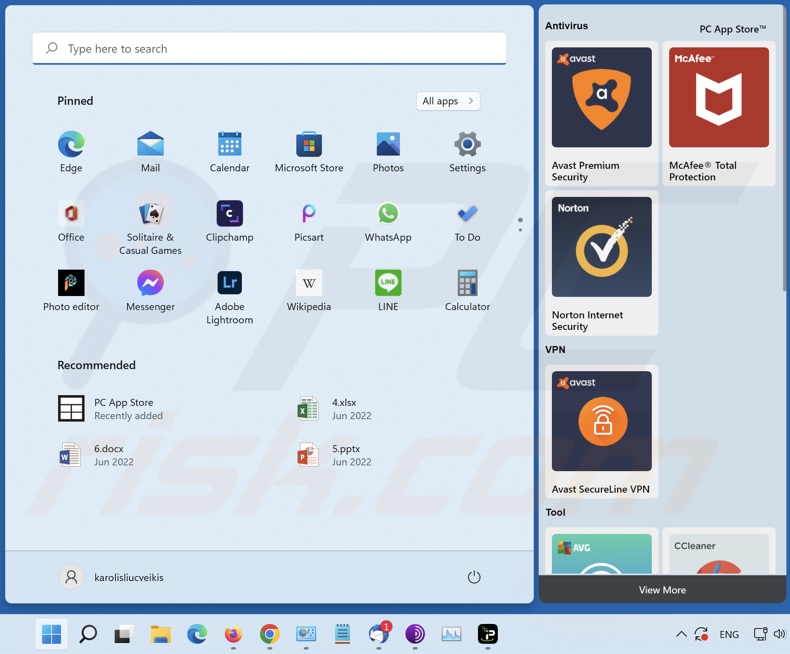Image resolution: width=790 pixels, height=654 pixels.
Task: Open the picture viewer taskbar icon
Action: (306, 634)
